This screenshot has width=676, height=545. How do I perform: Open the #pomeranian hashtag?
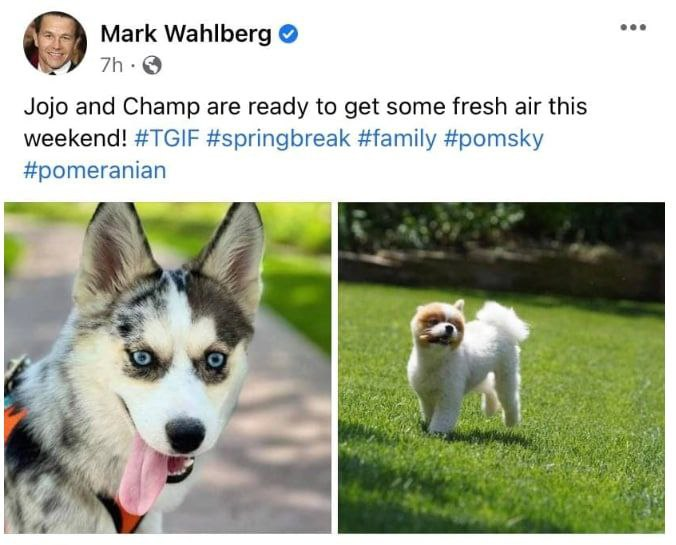(x=95, y=171)
